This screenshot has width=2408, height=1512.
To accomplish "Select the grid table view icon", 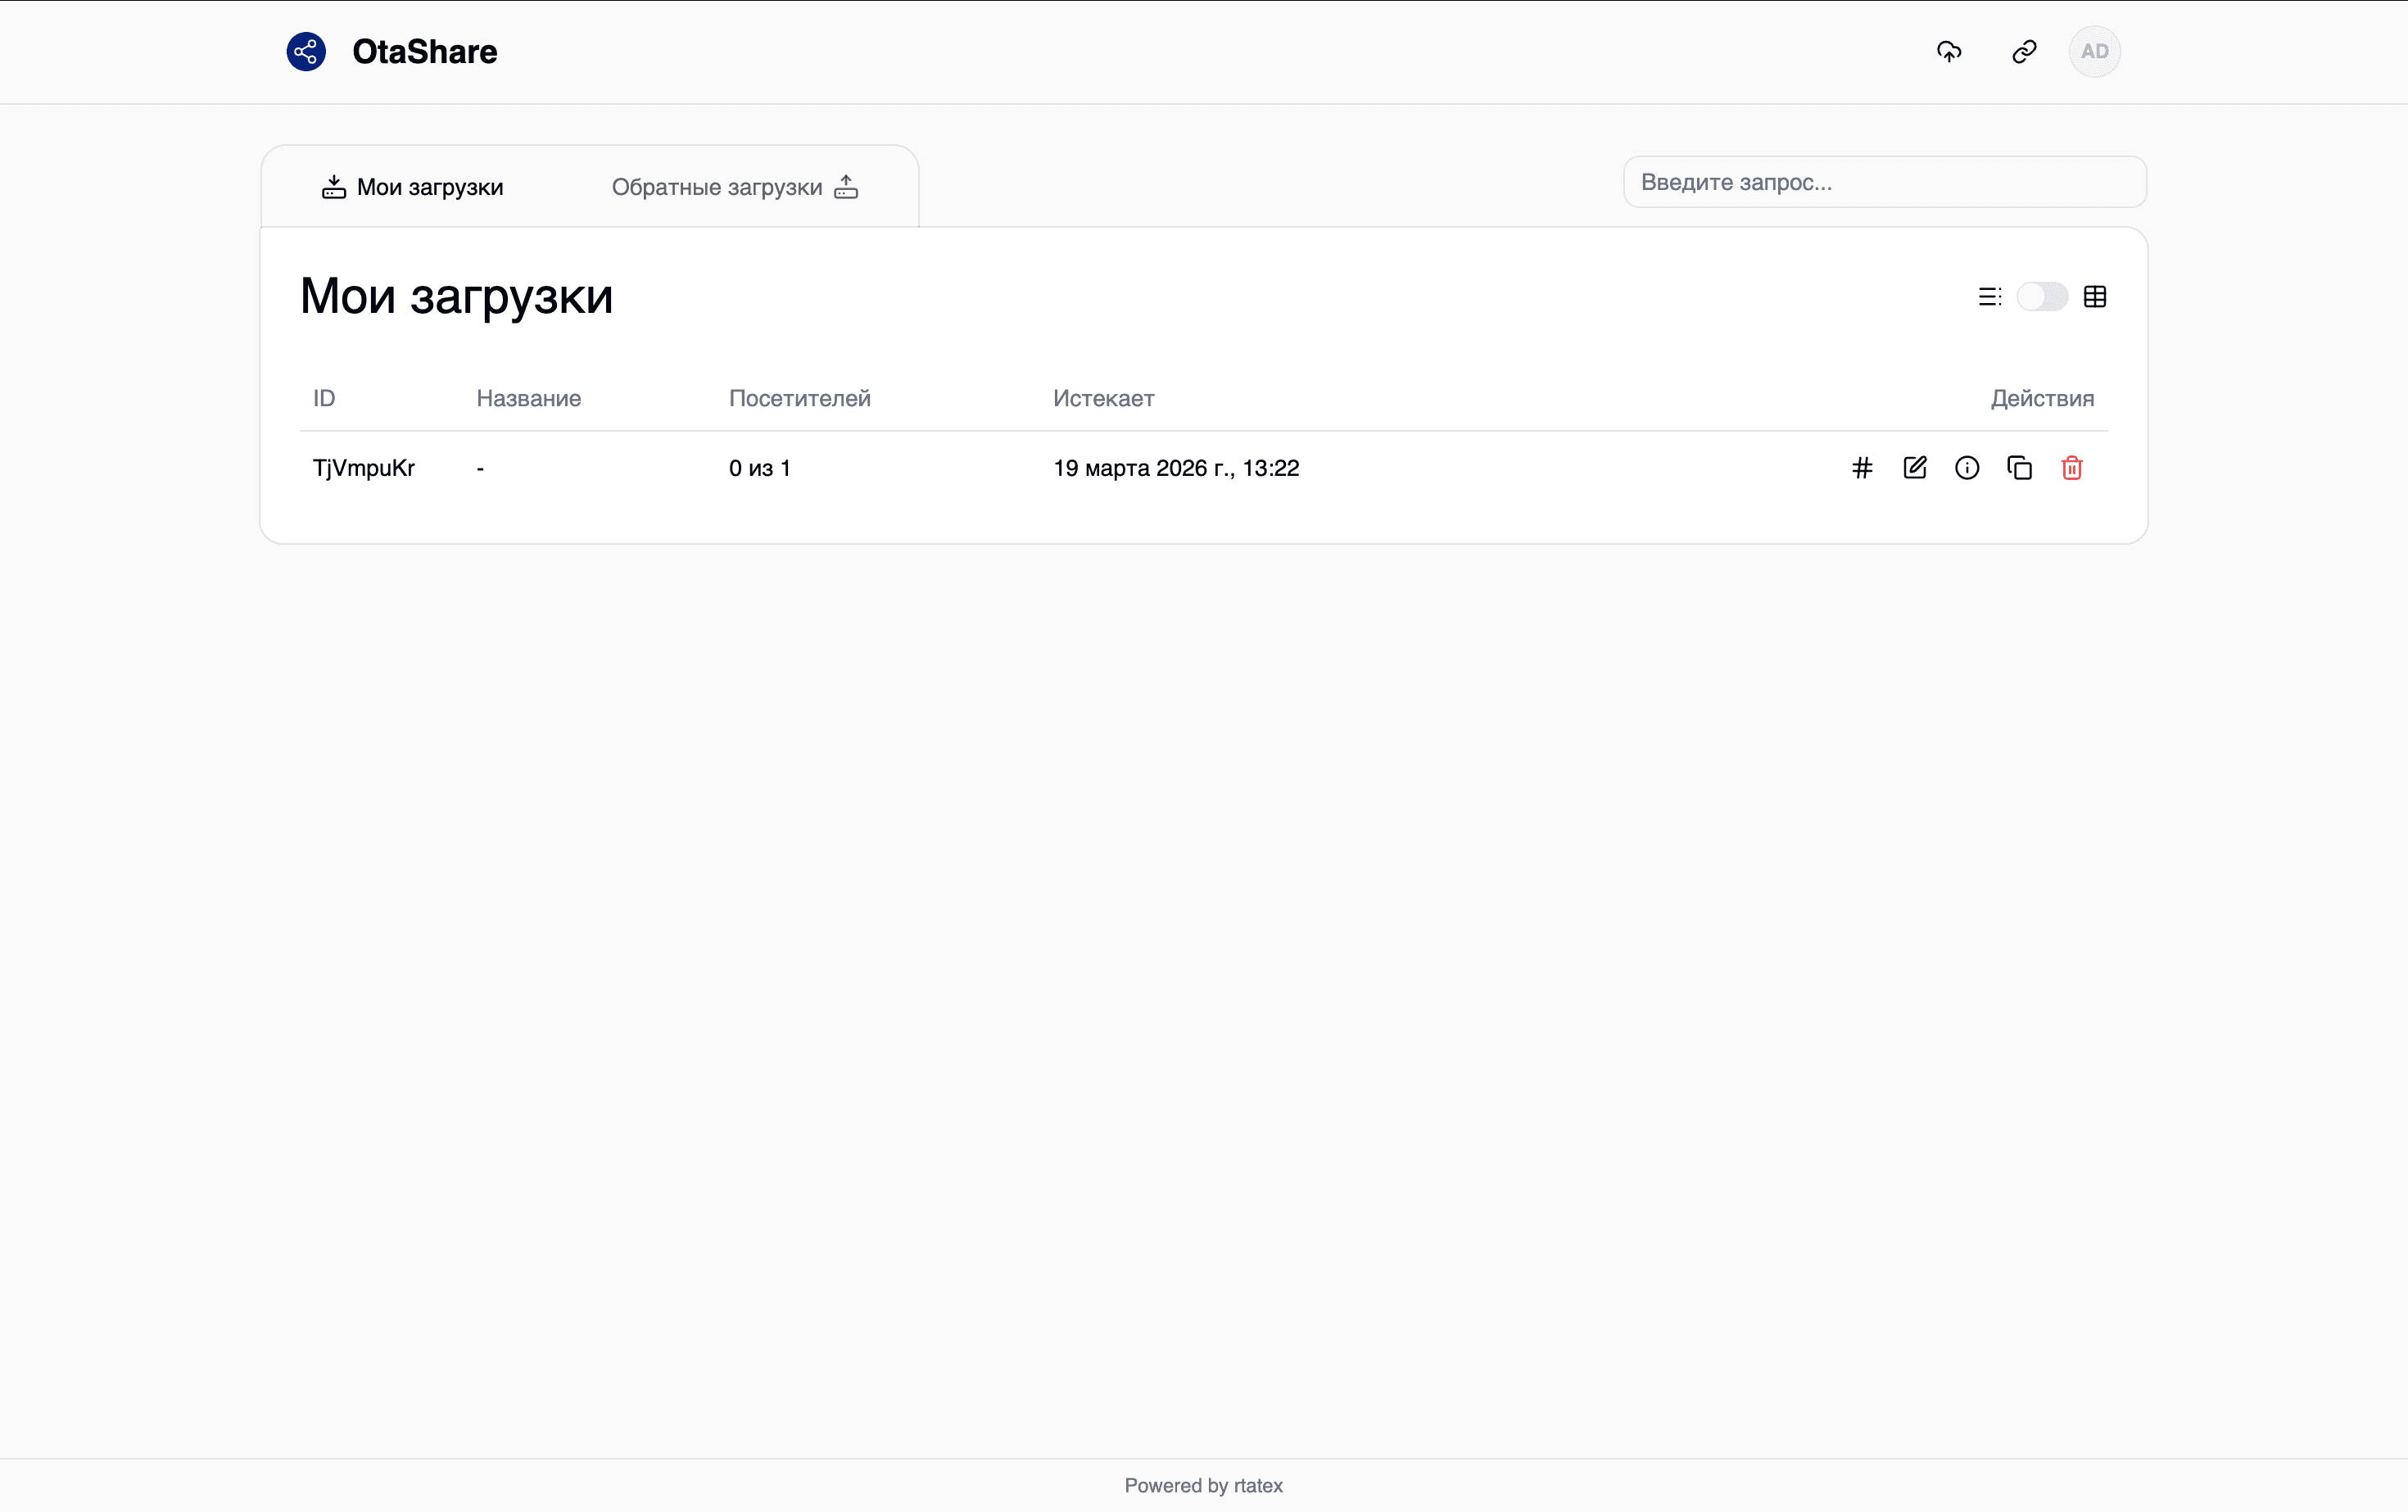I will click(2095, 297).
